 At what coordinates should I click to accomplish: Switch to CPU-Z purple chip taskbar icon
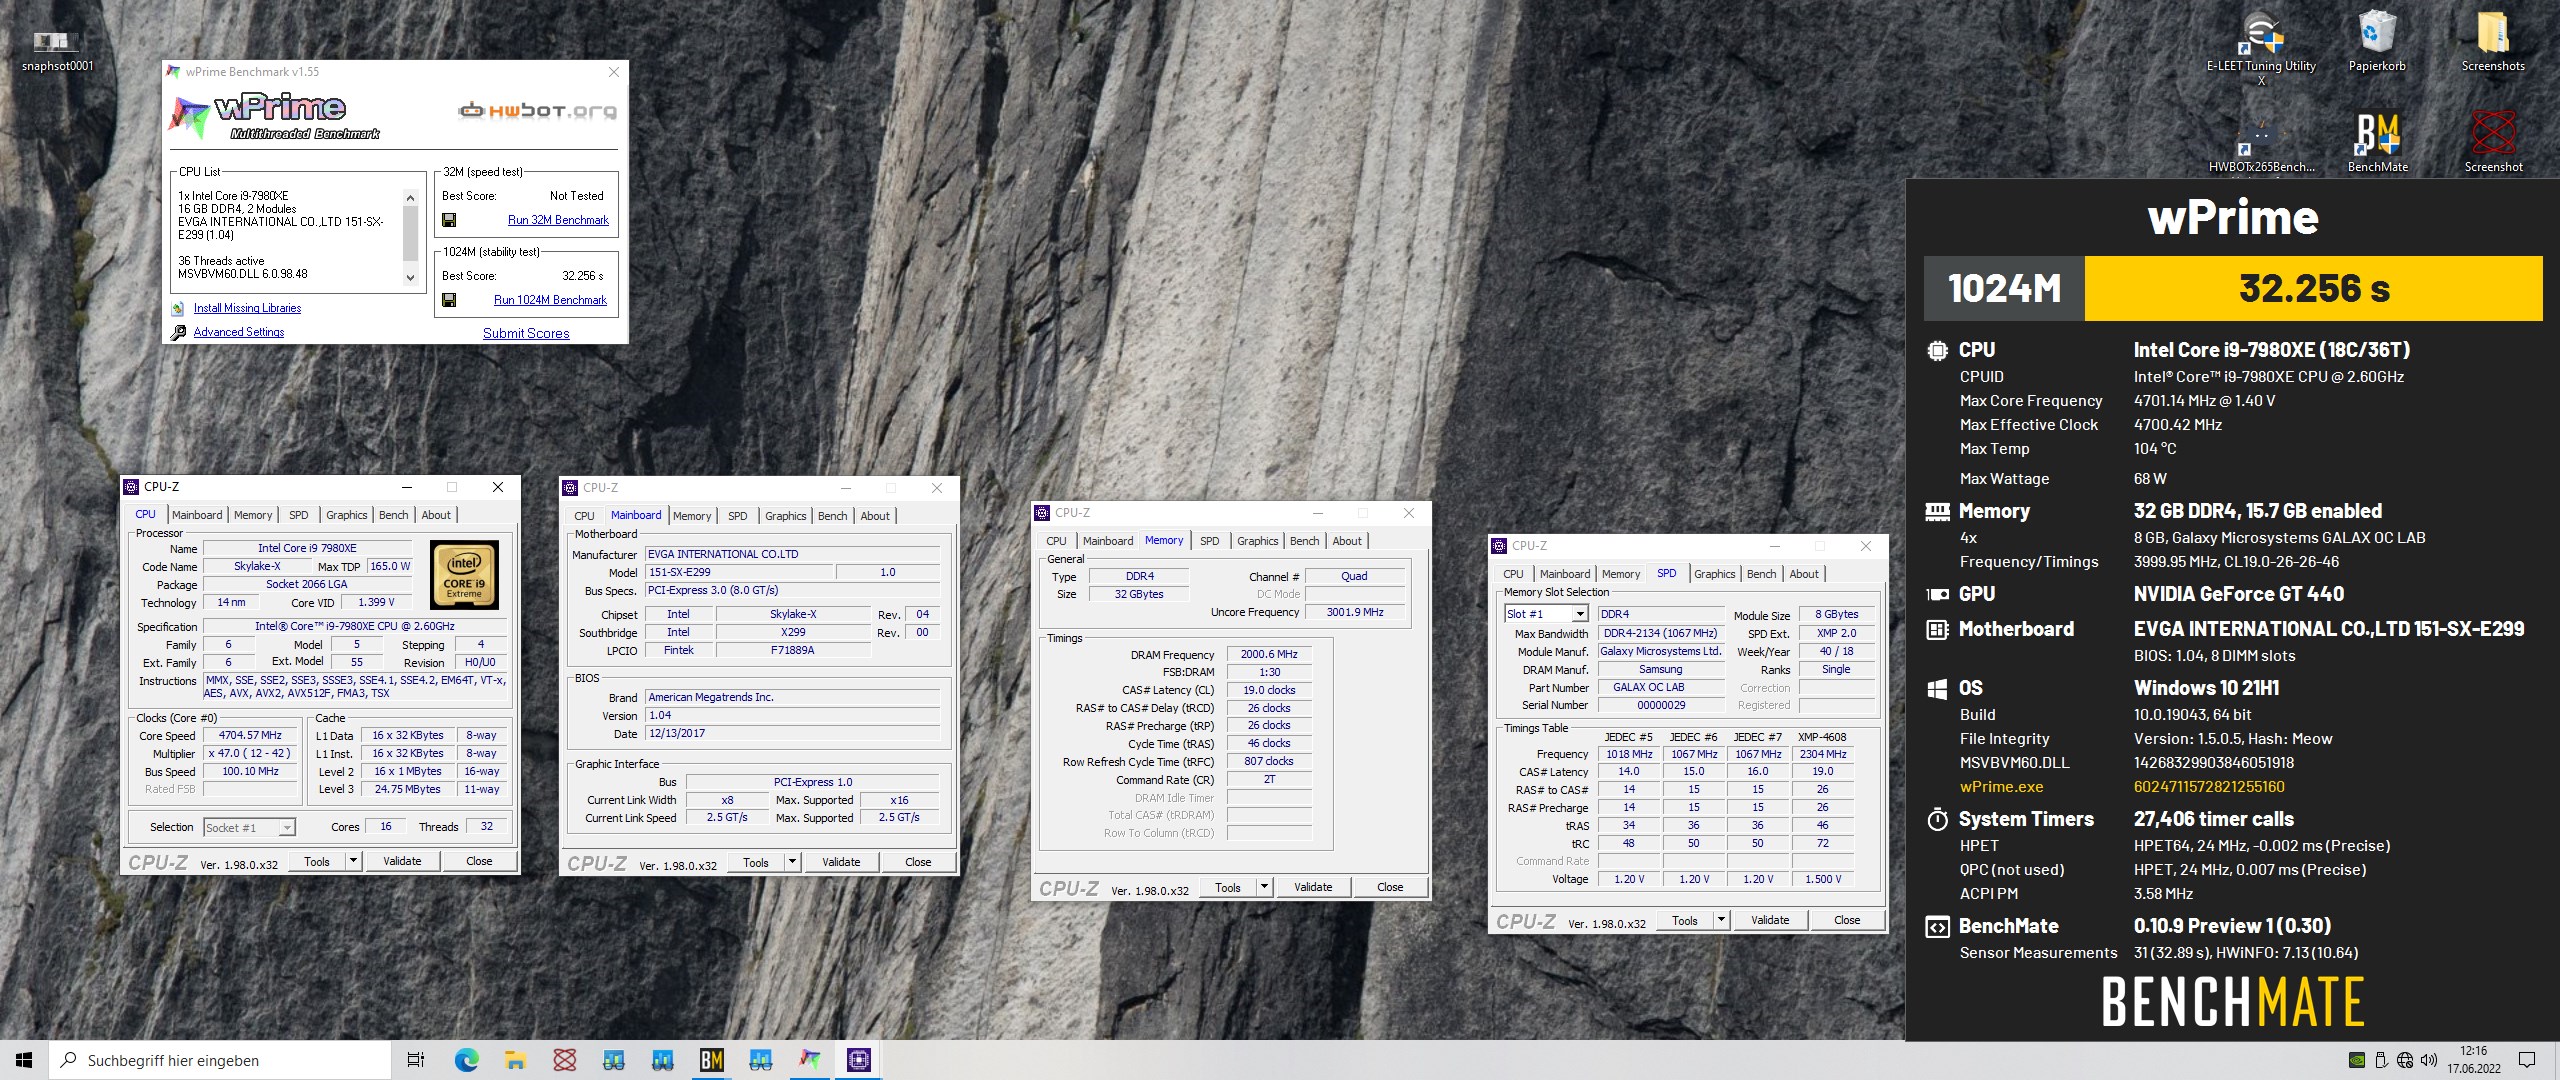858,1060
